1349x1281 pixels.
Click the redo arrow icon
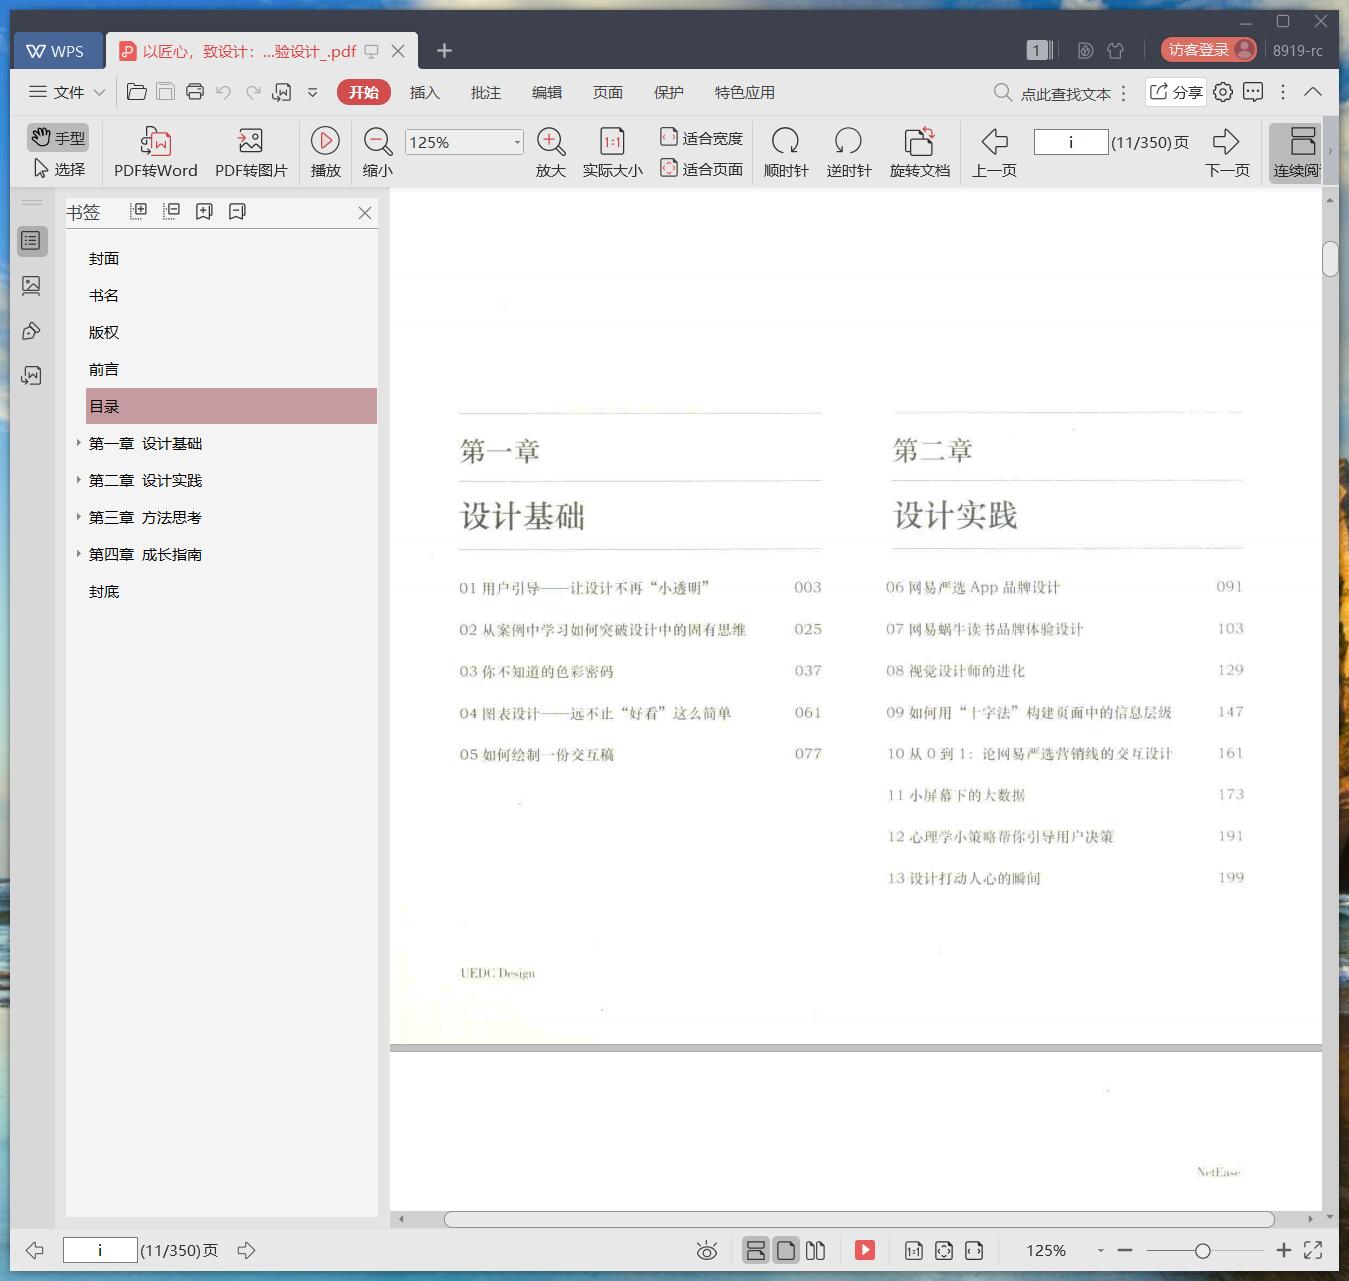(253, 92)
